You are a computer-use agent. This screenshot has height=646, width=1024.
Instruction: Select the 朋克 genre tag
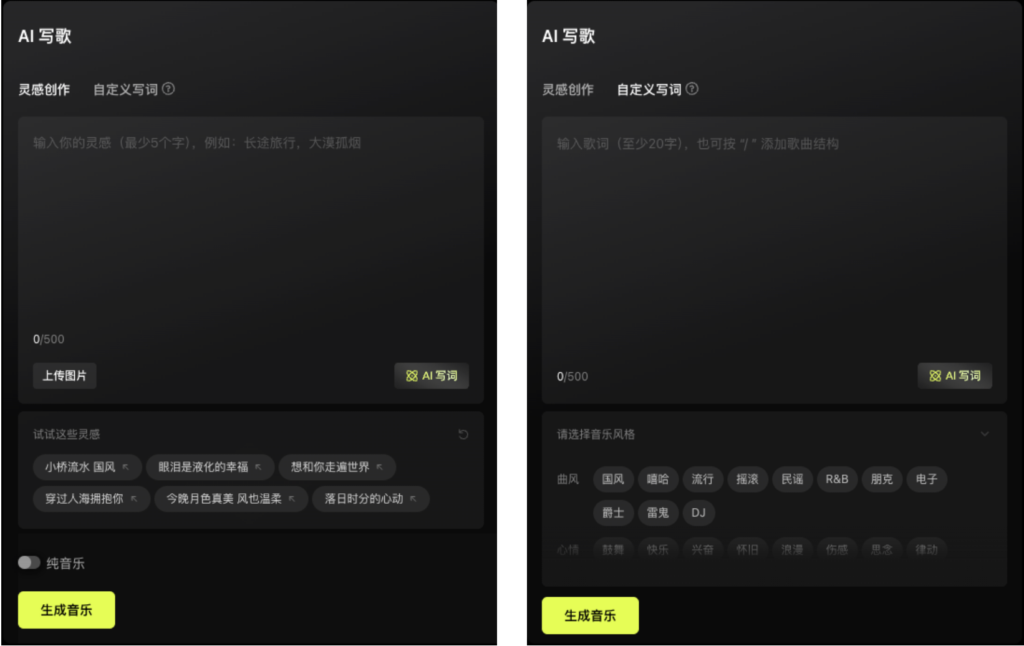click(x=882, y=479)
